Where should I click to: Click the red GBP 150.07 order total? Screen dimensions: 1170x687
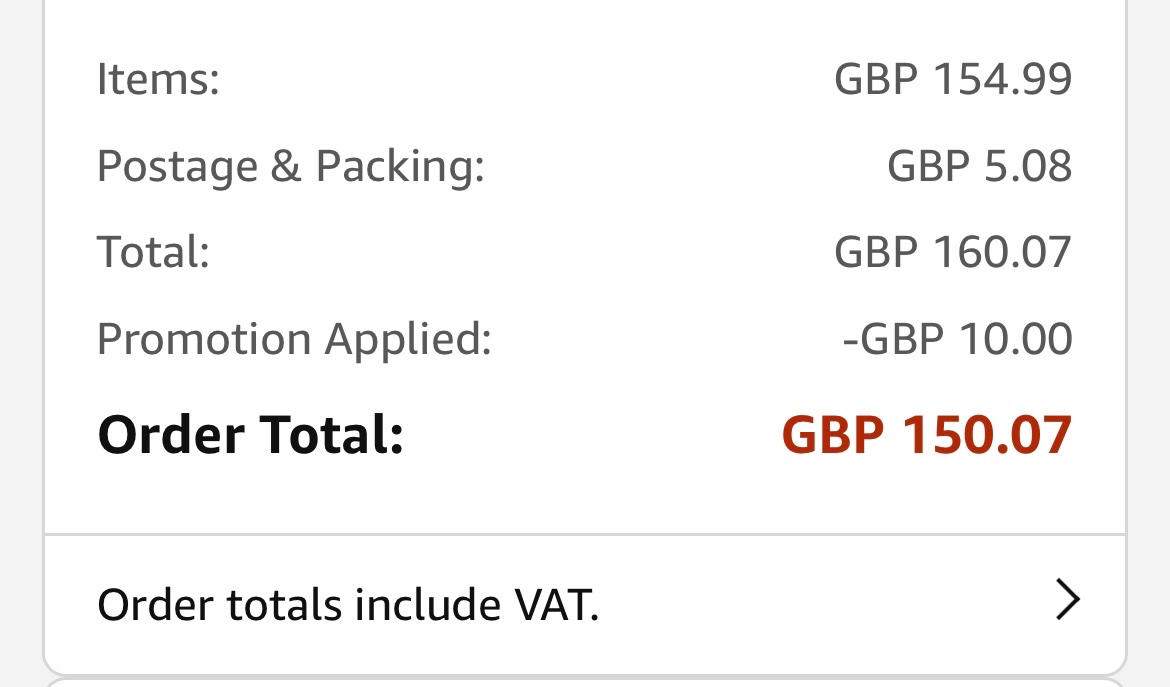pos(926,434)
